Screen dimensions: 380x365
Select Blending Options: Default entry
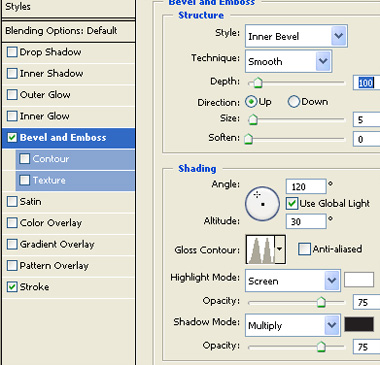click(61, 31)
